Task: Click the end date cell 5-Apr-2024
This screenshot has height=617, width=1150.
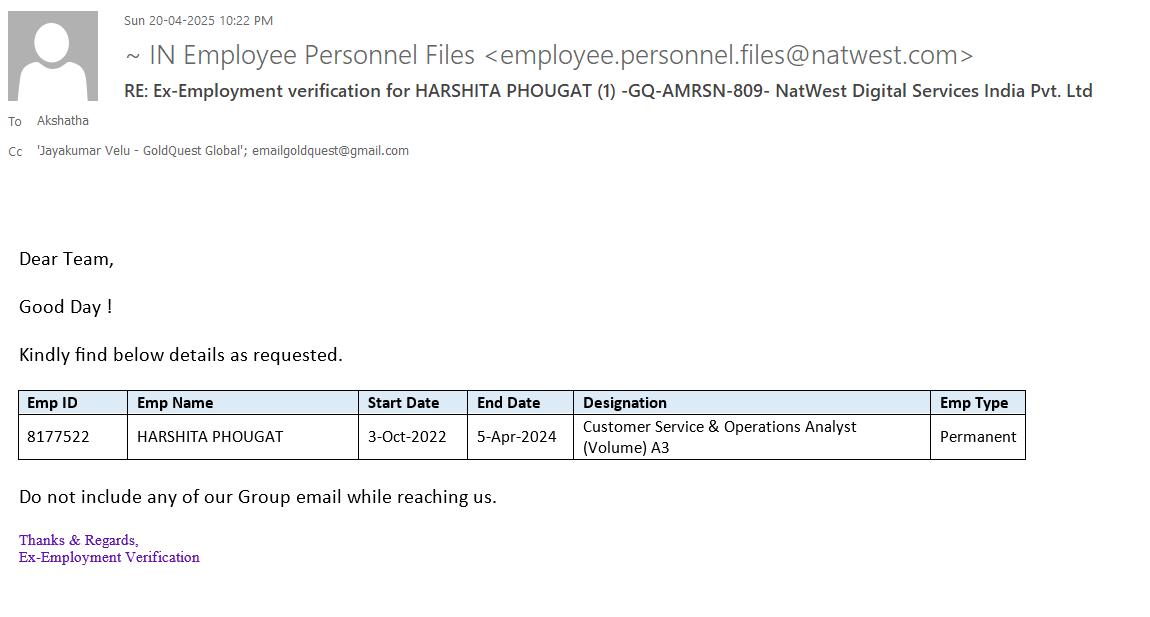Action: pyautogui.click(x=517, y=437)
